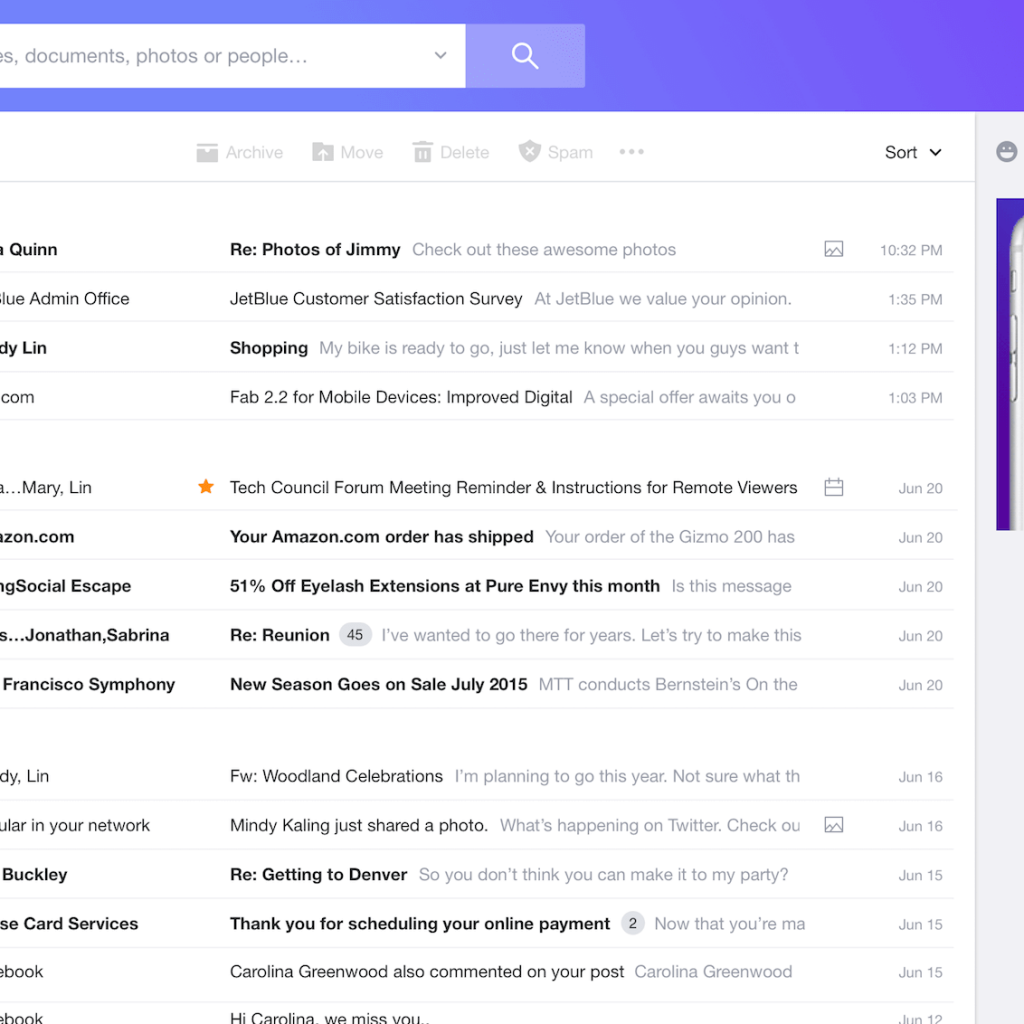Viewport: 1024px width, 1024px height.
Task: Open the smiley emoji icon on the right
Action: point(1006,151)
